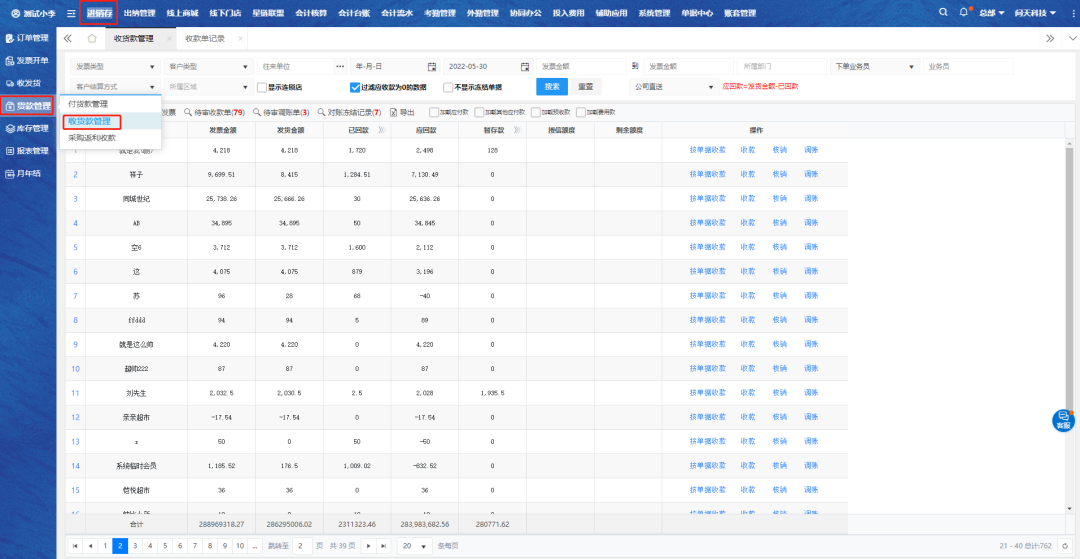The width and height of the screenshot is (1080, 559).
Task: Click the blue 搜索 search button
Action: click(552, 87)
